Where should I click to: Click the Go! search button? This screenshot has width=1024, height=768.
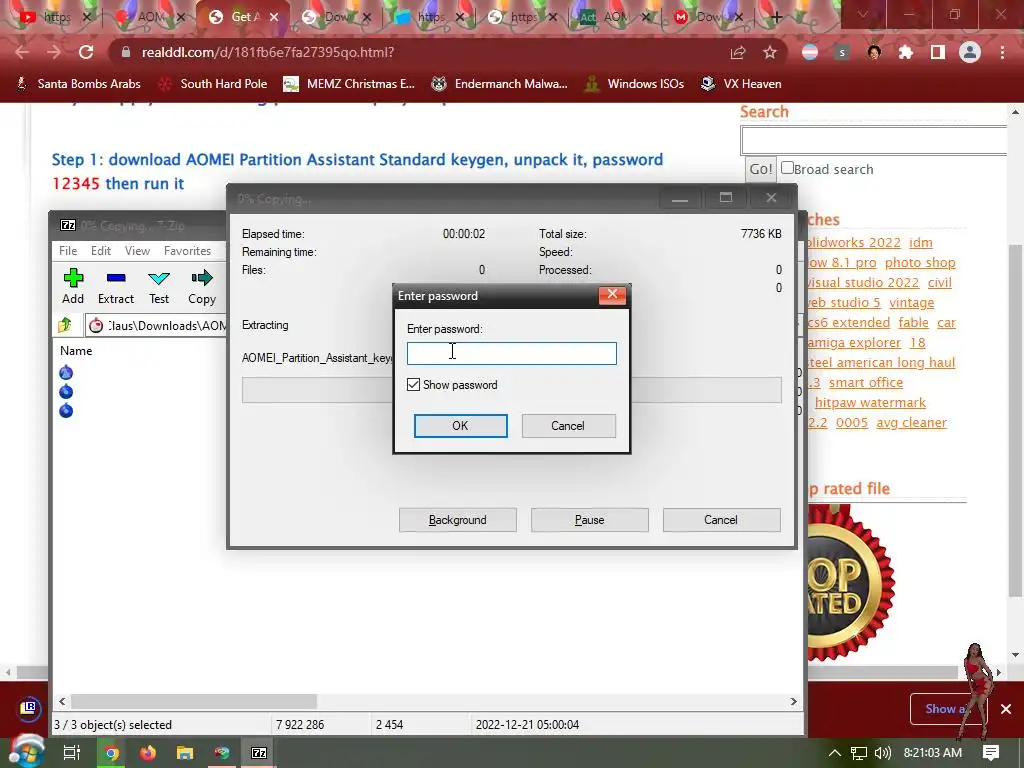coord(761,169)
